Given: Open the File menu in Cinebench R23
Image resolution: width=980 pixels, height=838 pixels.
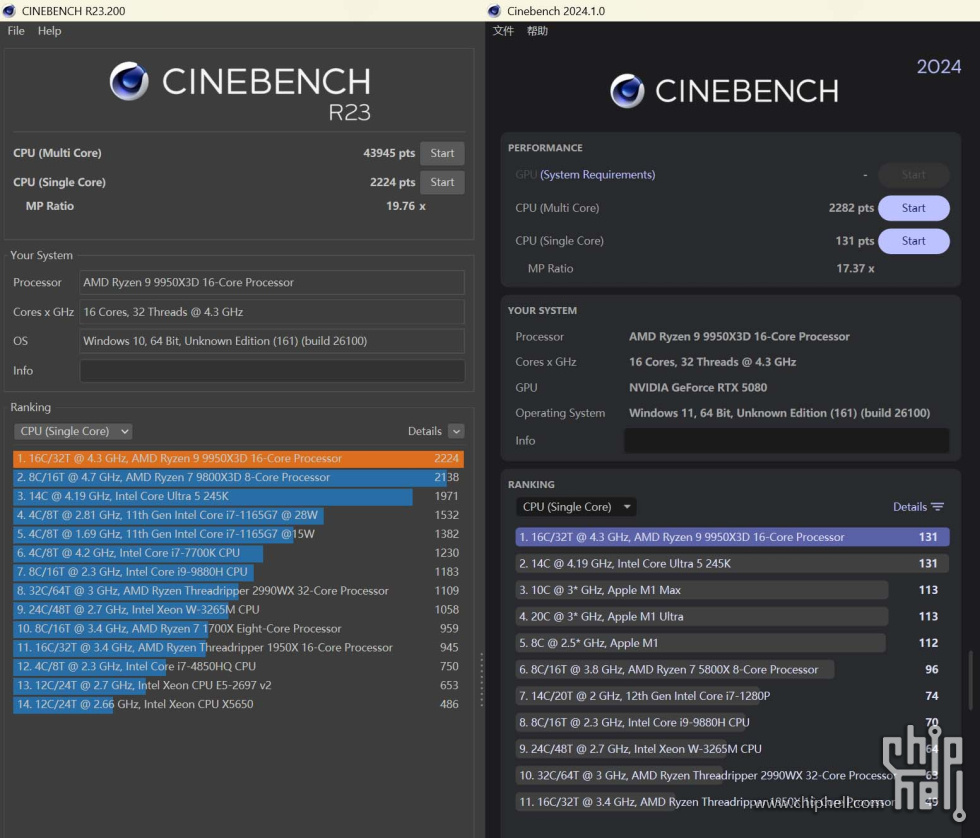Looking at the screenshot, I should tap(16, 31).
